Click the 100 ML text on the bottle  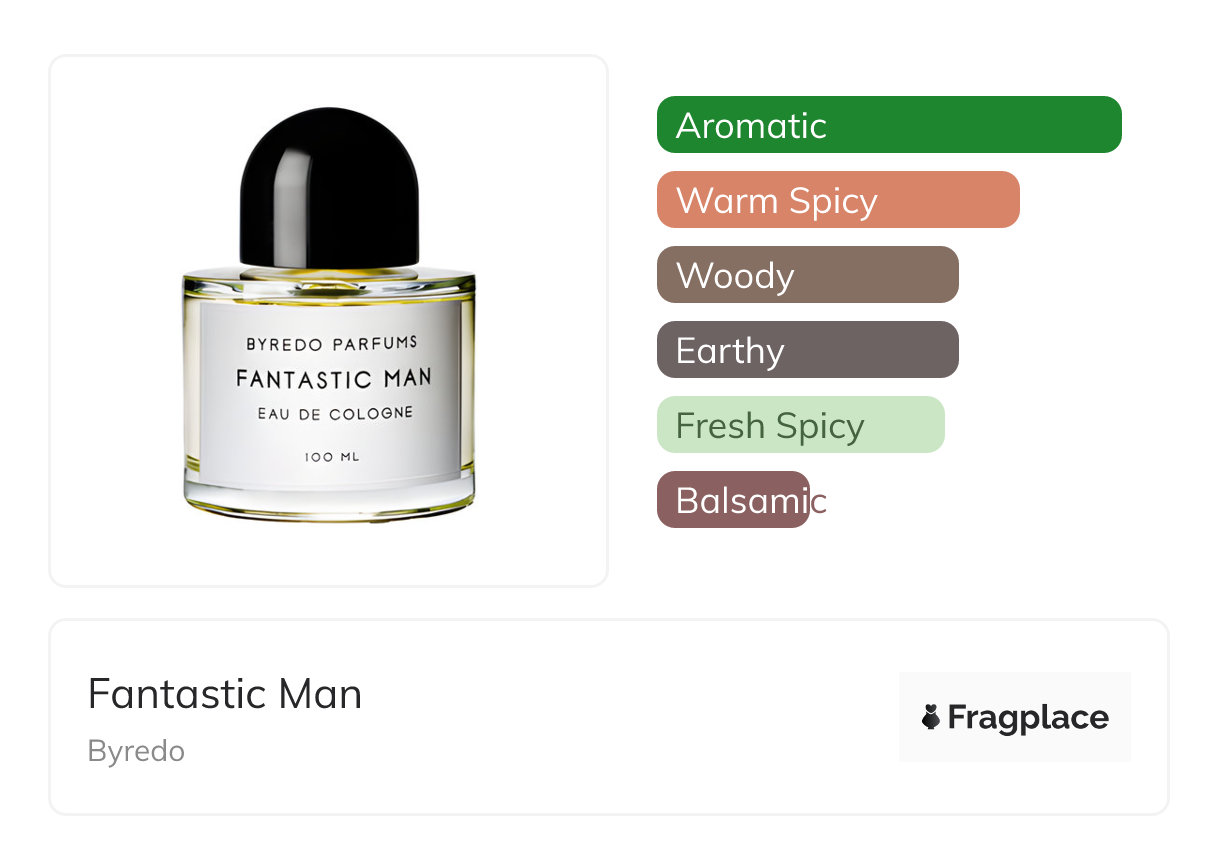pos(331,457)
